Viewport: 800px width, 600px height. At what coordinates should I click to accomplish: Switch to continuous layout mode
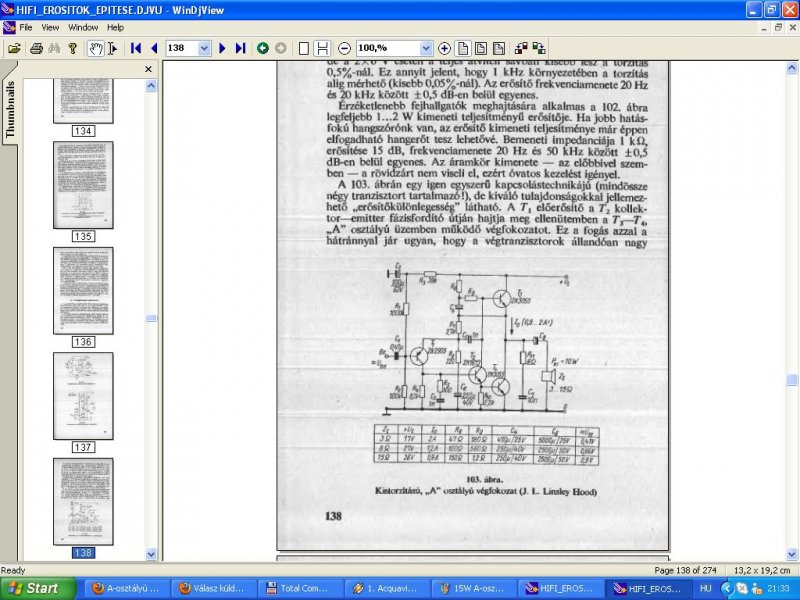click(x=322, y=48)
